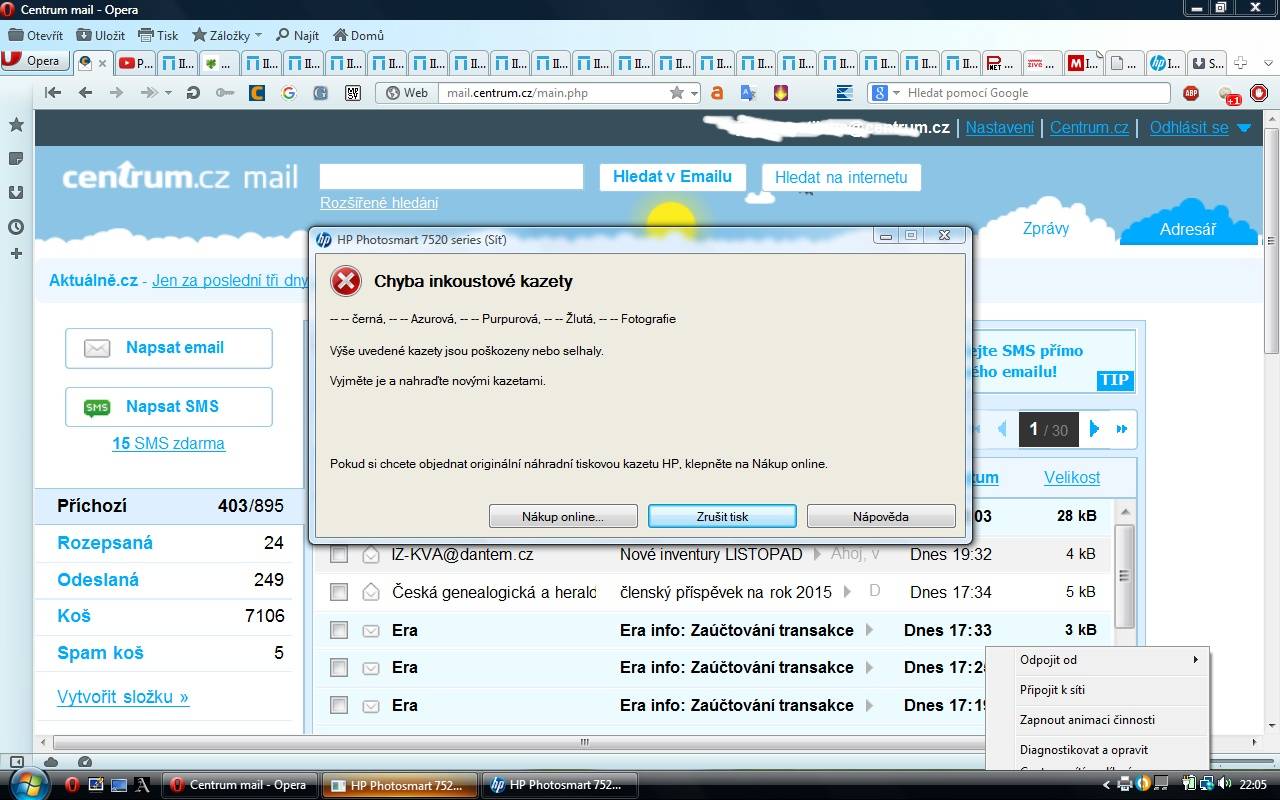Viewport: 1280px width, 800px height.
Task: Open a new tab with plus icon
Action: (1240, 63)
